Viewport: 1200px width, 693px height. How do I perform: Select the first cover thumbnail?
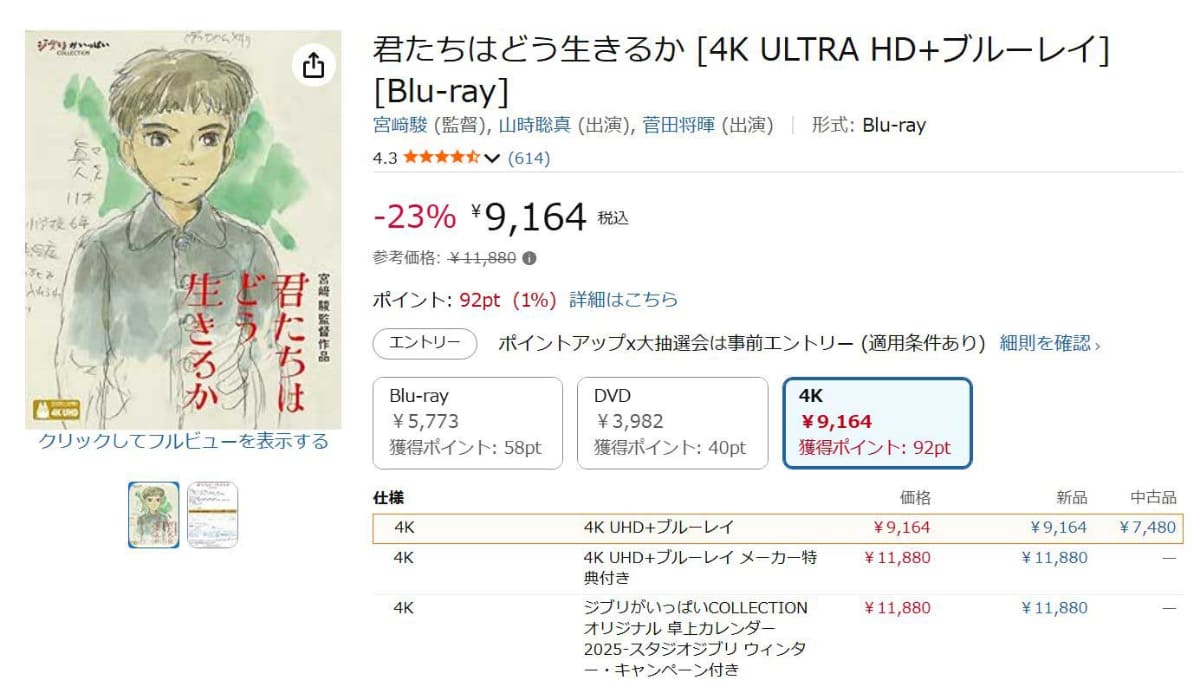point(153,515)
